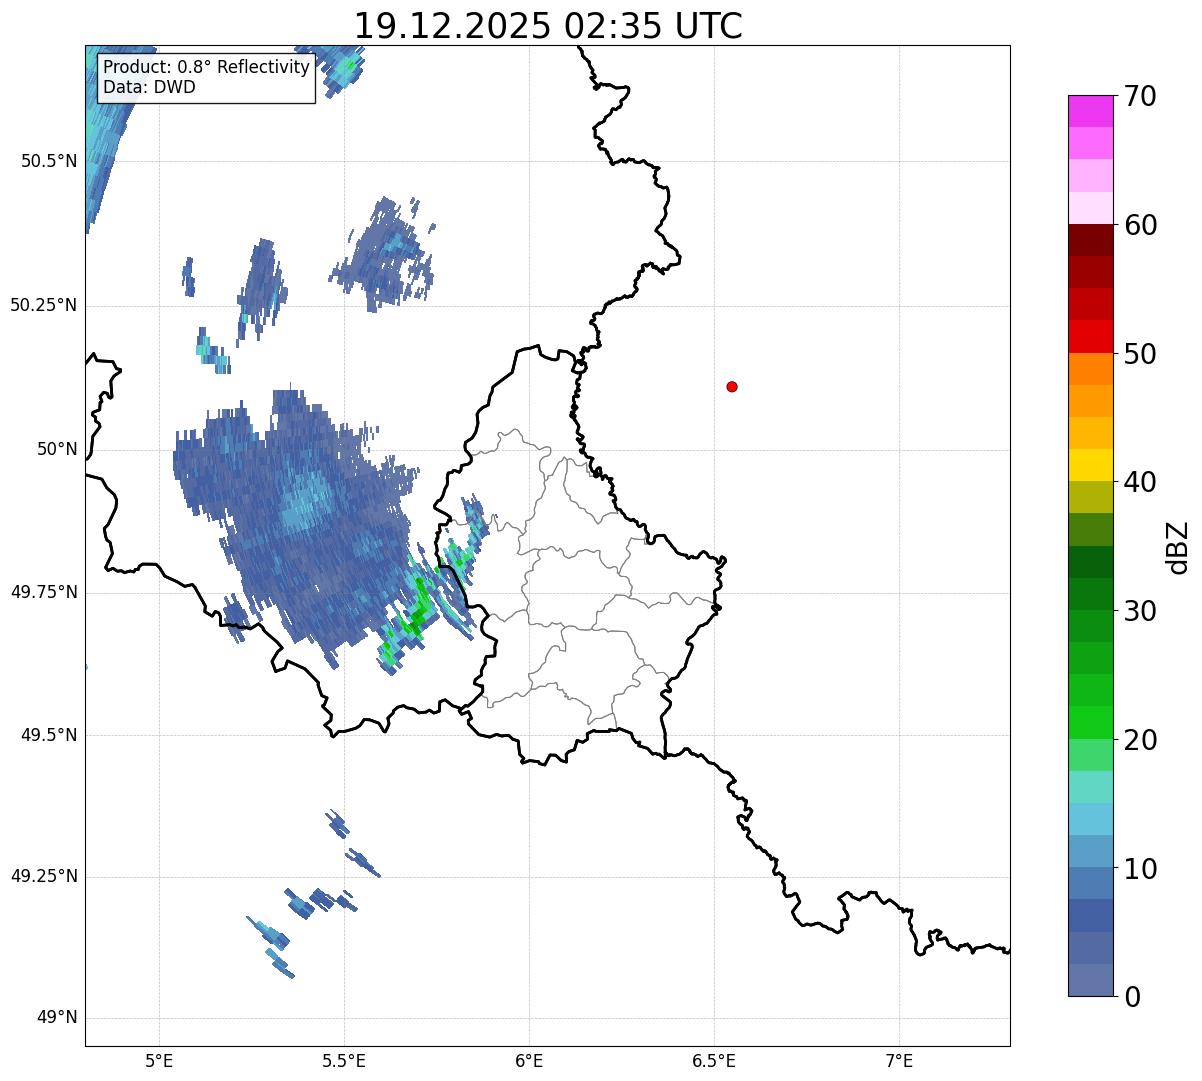The width and height of the screenshot is (1202, 1081).
Task: Click the red station marker dot
Action: point(732,386)
